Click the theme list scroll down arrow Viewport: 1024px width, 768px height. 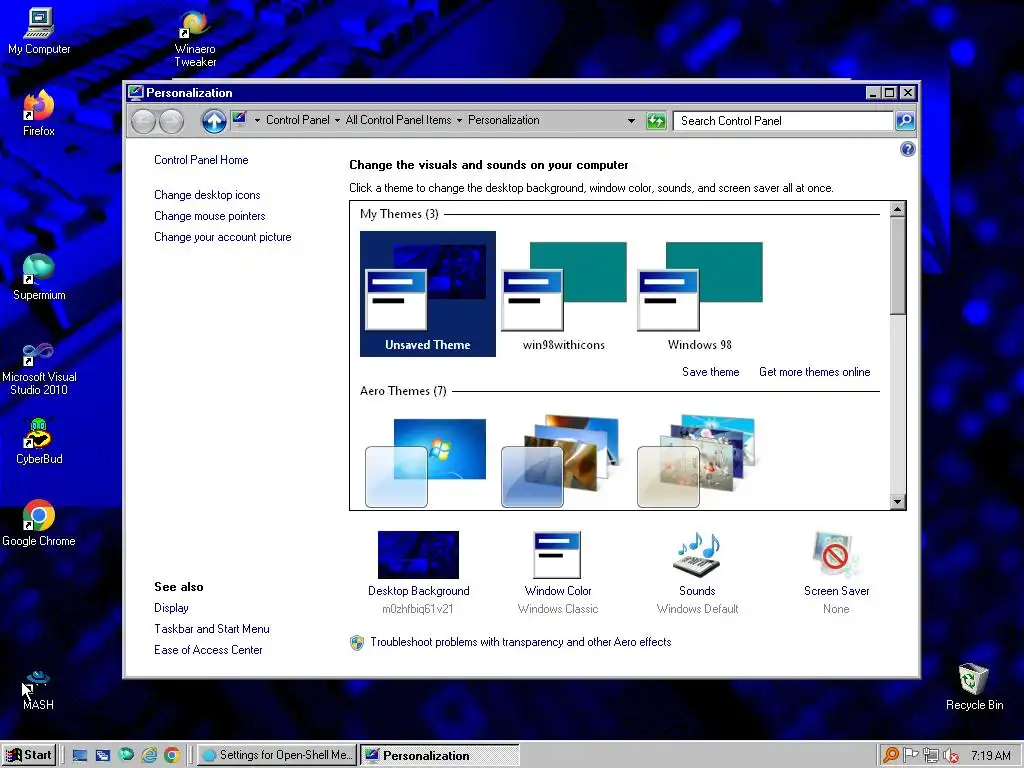click(898, 502)
